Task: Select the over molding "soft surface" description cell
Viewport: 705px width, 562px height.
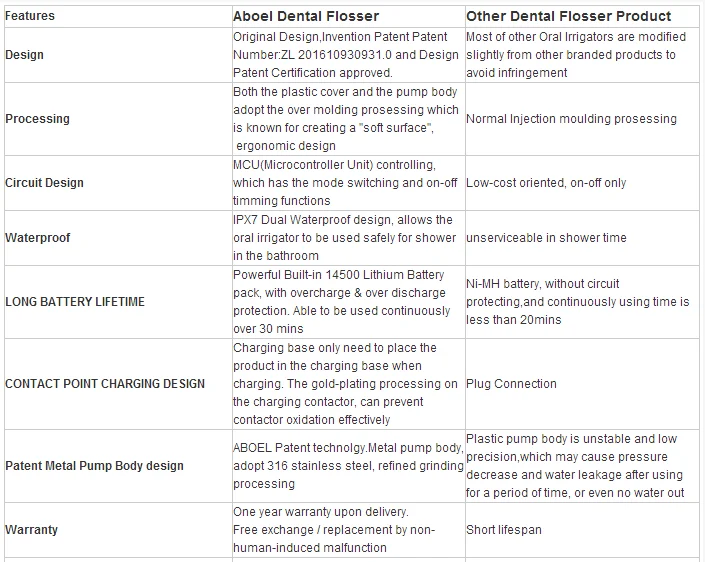Action: (346, 118)
